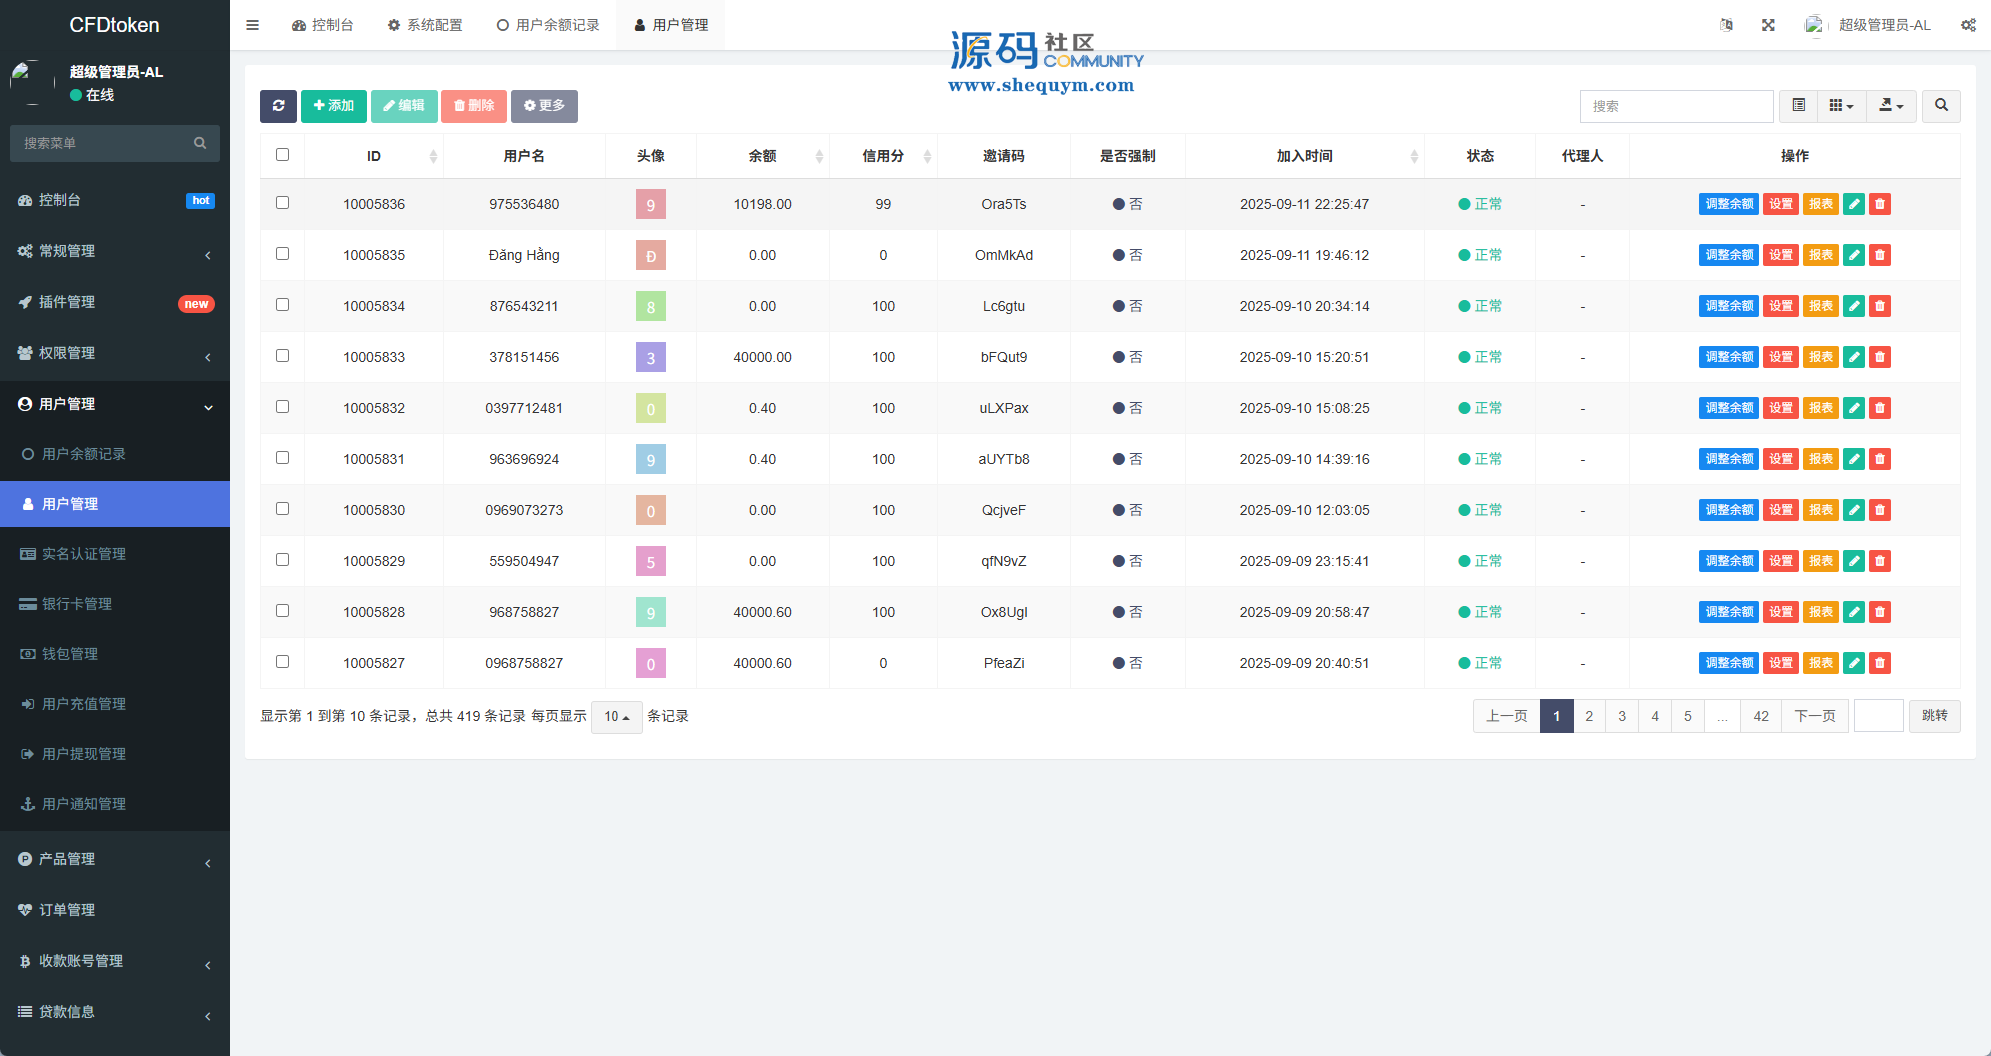The width and height of the screenshot is (1991, 1056).
Task: Click the avatar thumbnail of user 975536480
Action: [650, 205]
